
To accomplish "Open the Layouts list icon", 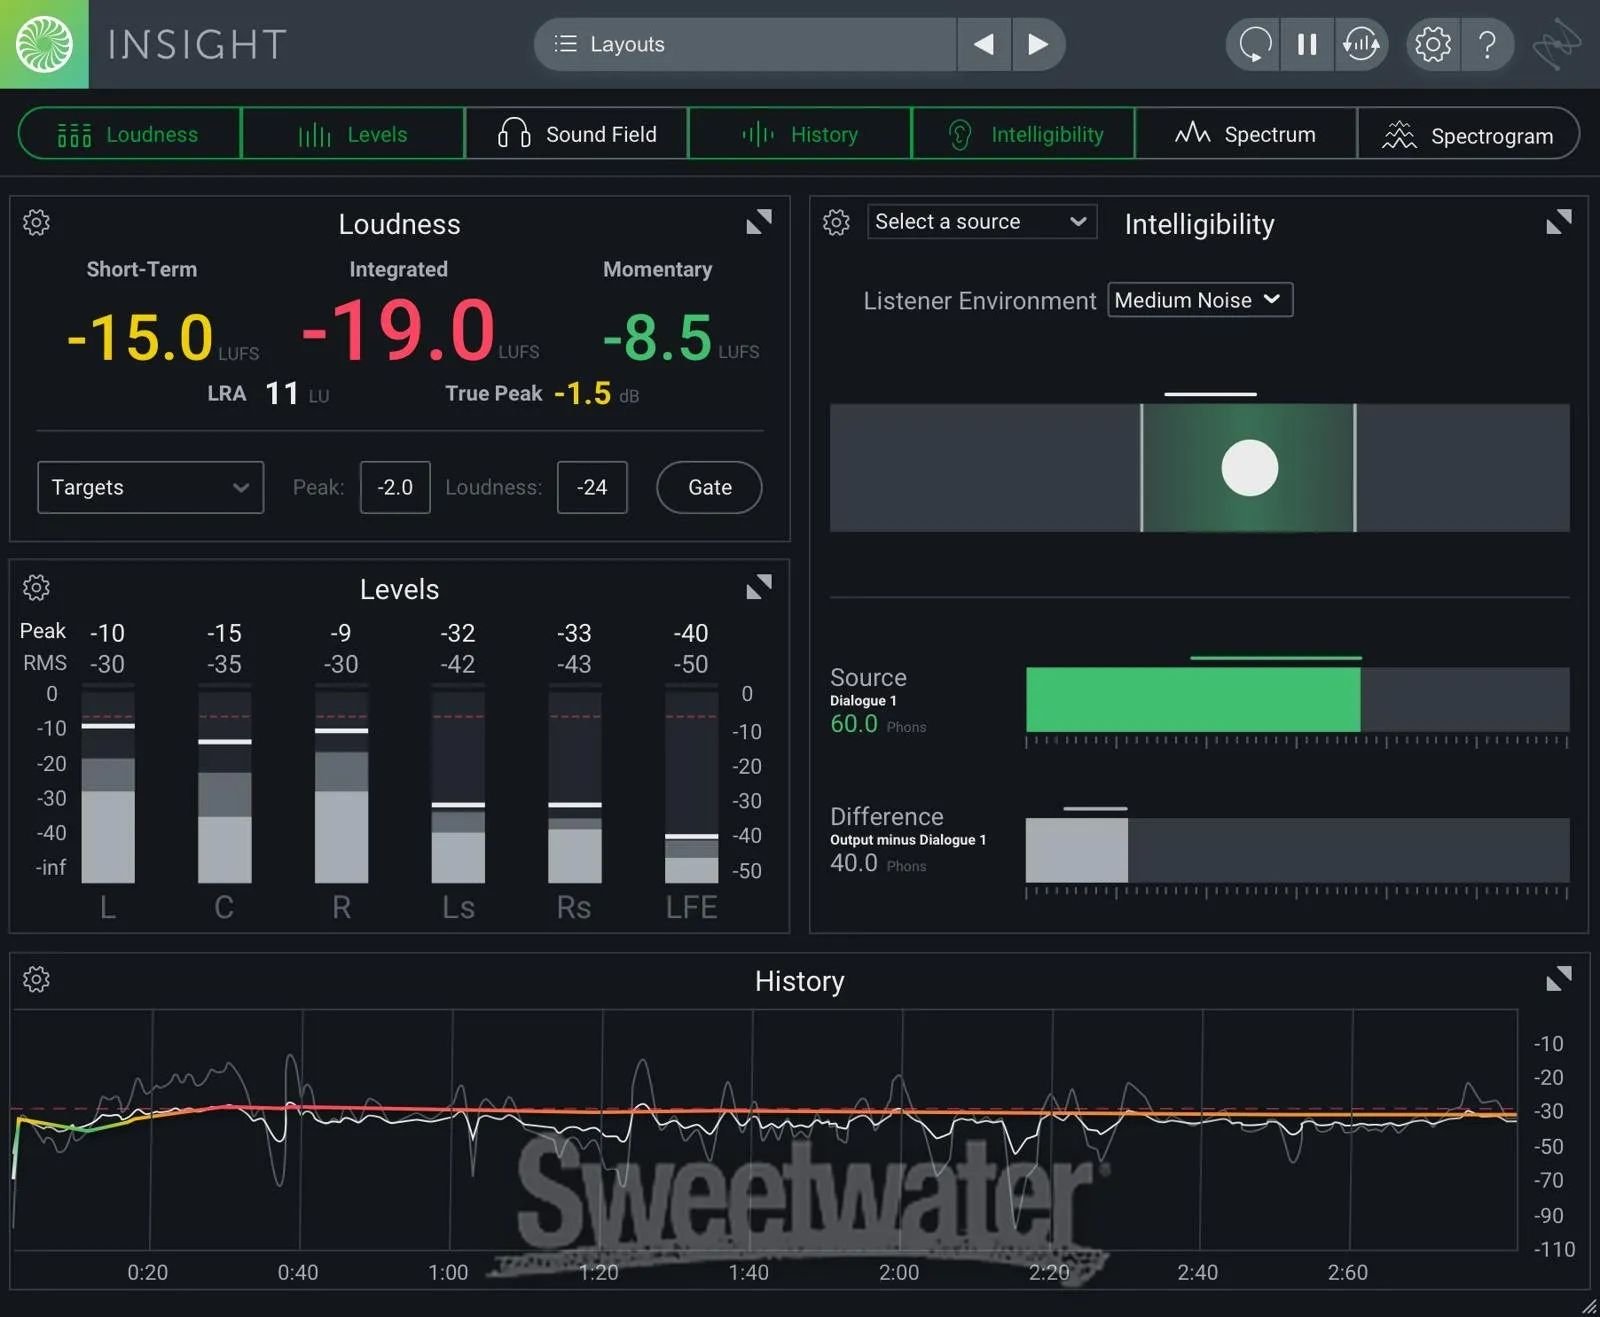I will pos(566,44).
